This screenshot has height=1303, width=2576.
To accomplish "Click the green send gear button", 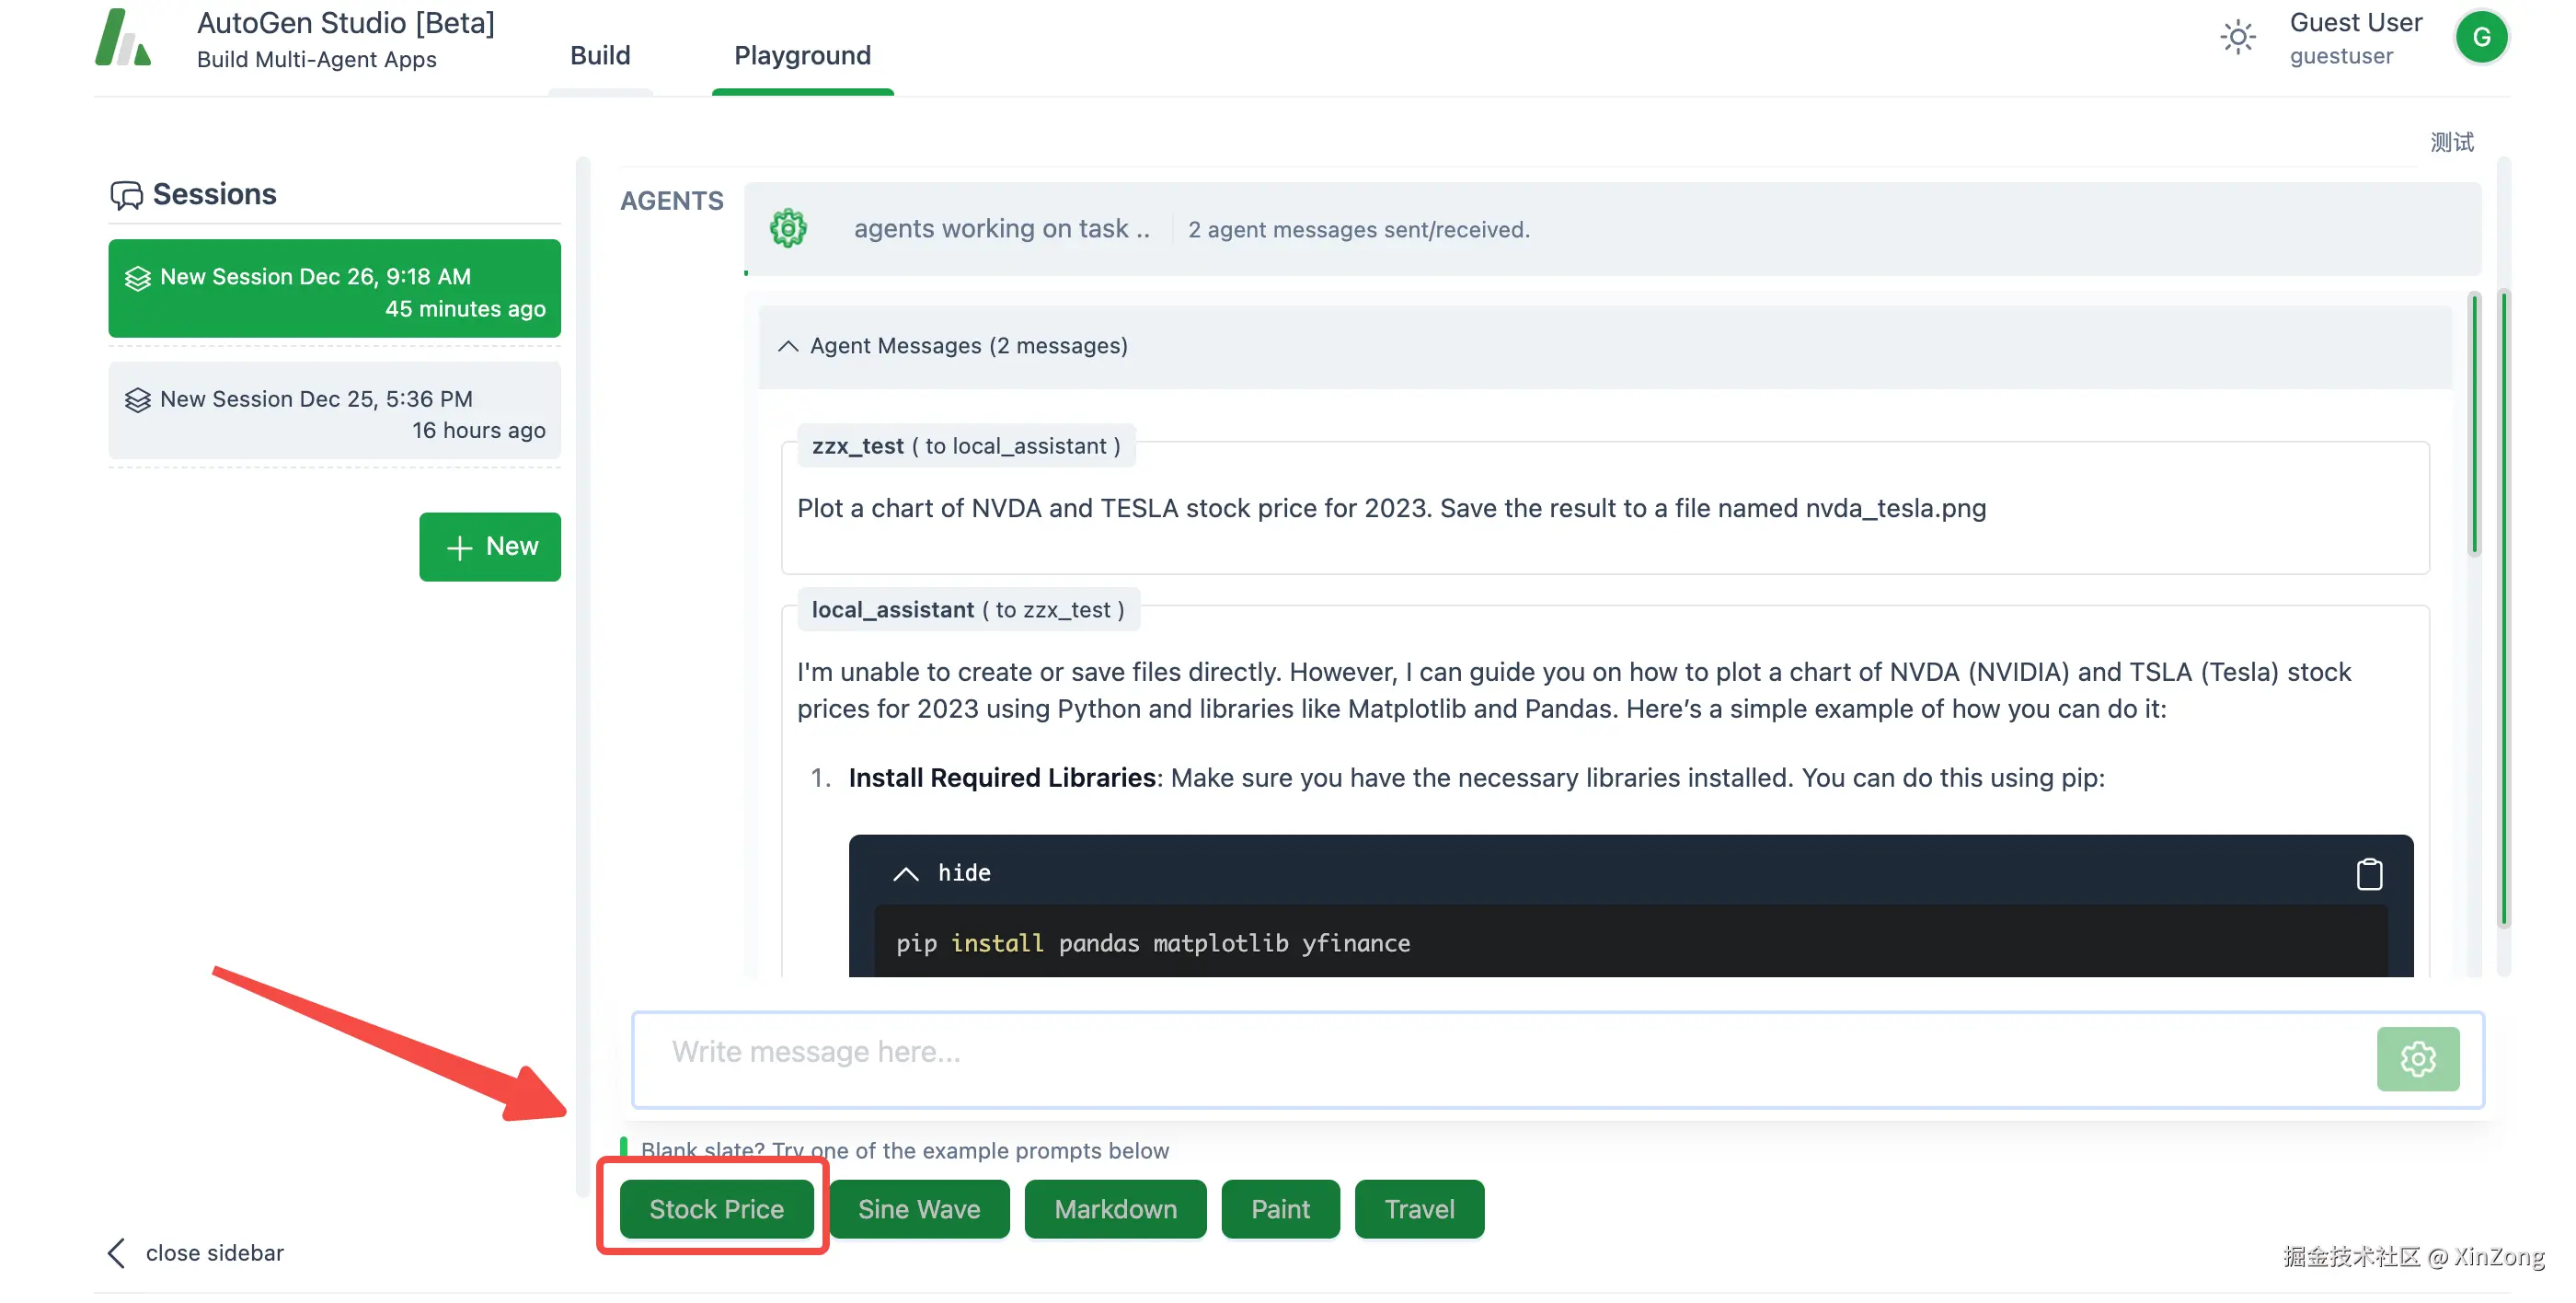I will coord(2417,1059).
